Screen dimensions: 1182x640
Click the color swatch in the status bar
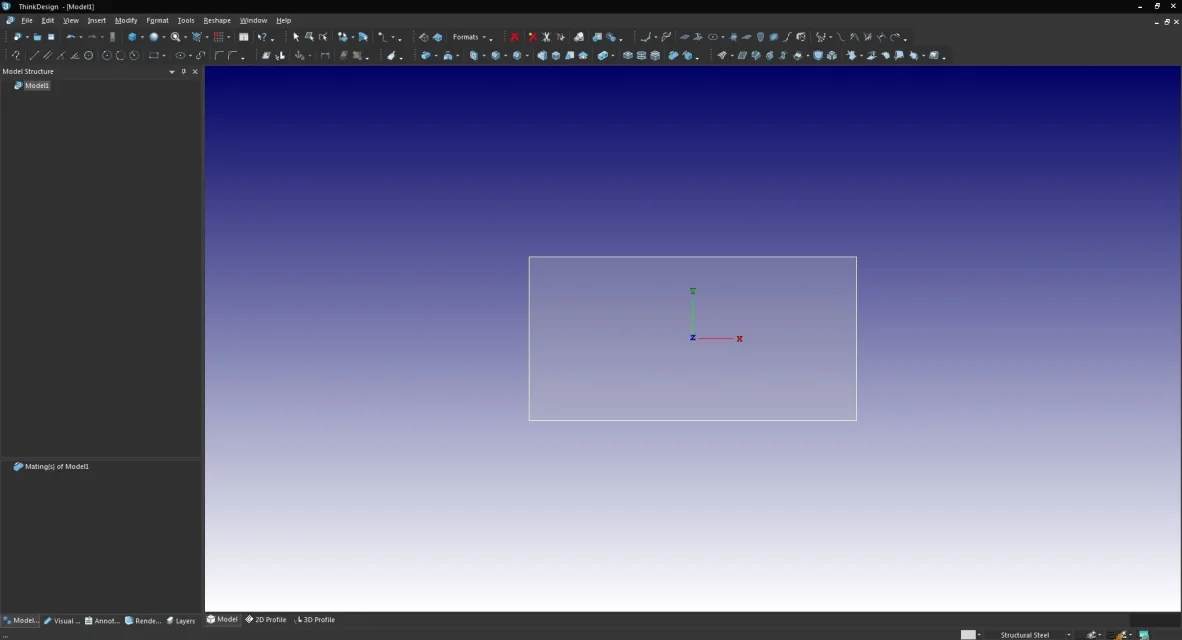tap(969, 634)
